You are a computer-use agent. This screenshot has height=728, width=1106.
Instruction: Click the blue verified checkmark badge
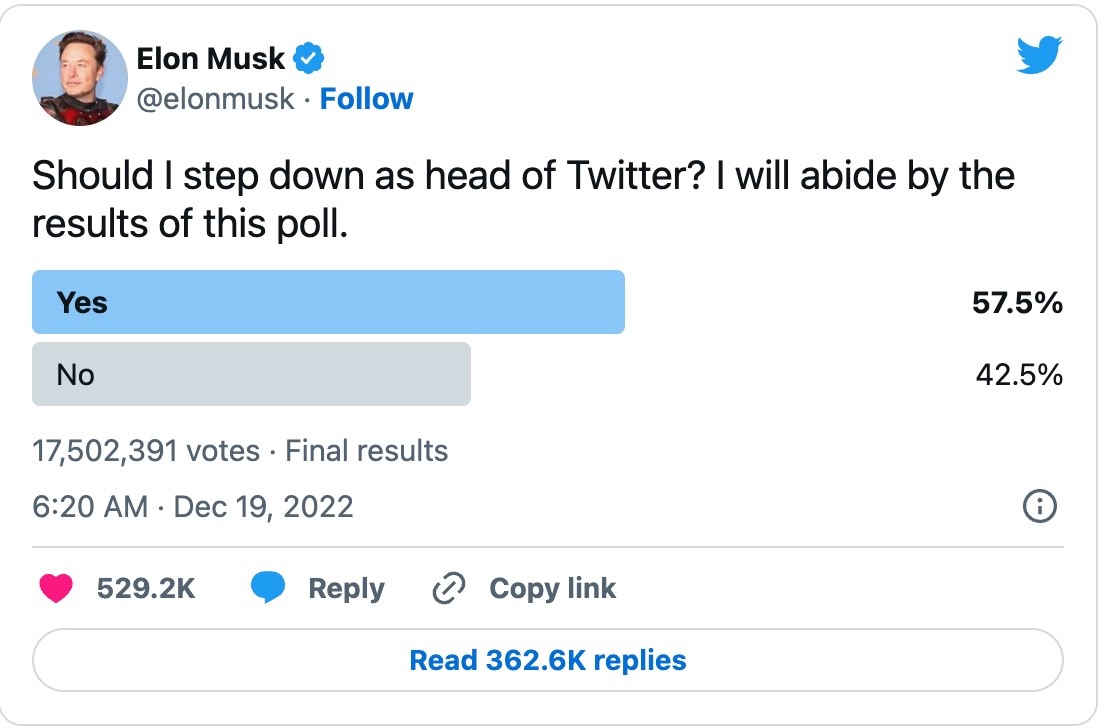pyautogui.click(x=308, y=58)
